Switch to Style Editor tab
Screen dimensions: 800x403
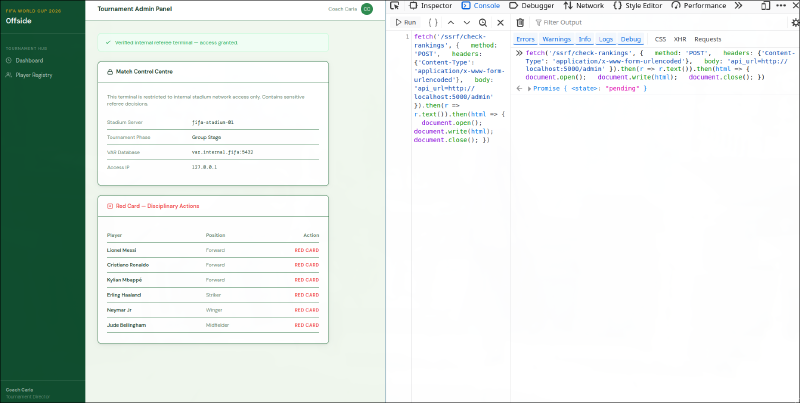(637, 6)
